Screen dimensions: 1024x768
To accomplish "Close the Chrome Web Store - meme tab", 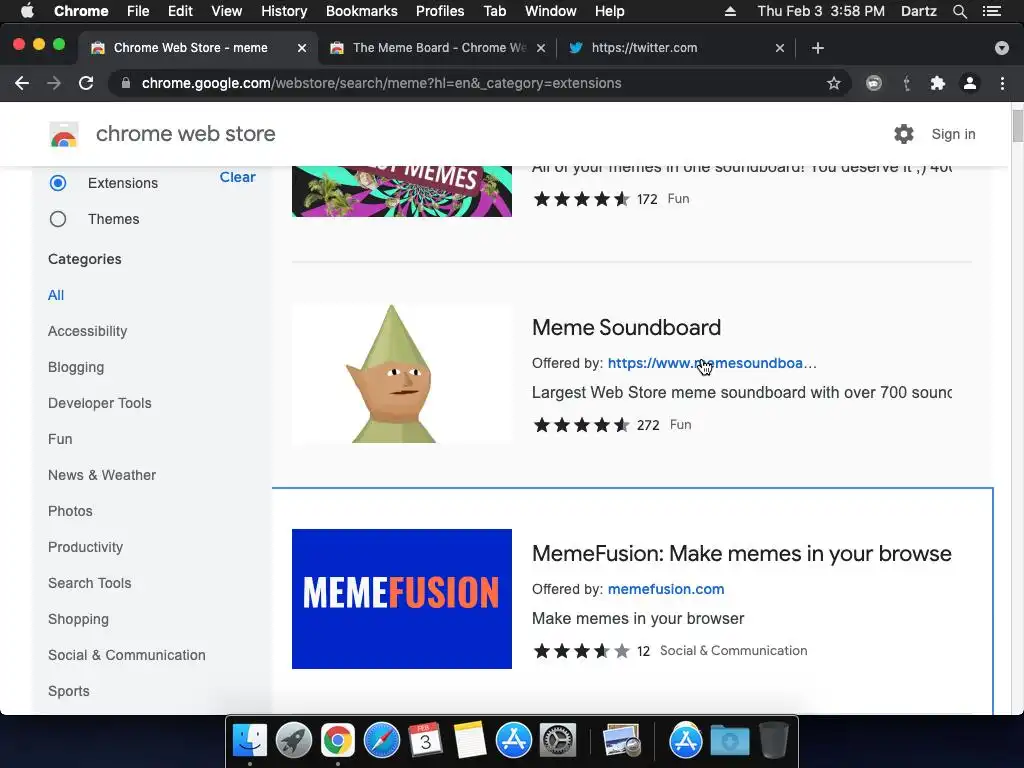I will [x=302, y=48].
